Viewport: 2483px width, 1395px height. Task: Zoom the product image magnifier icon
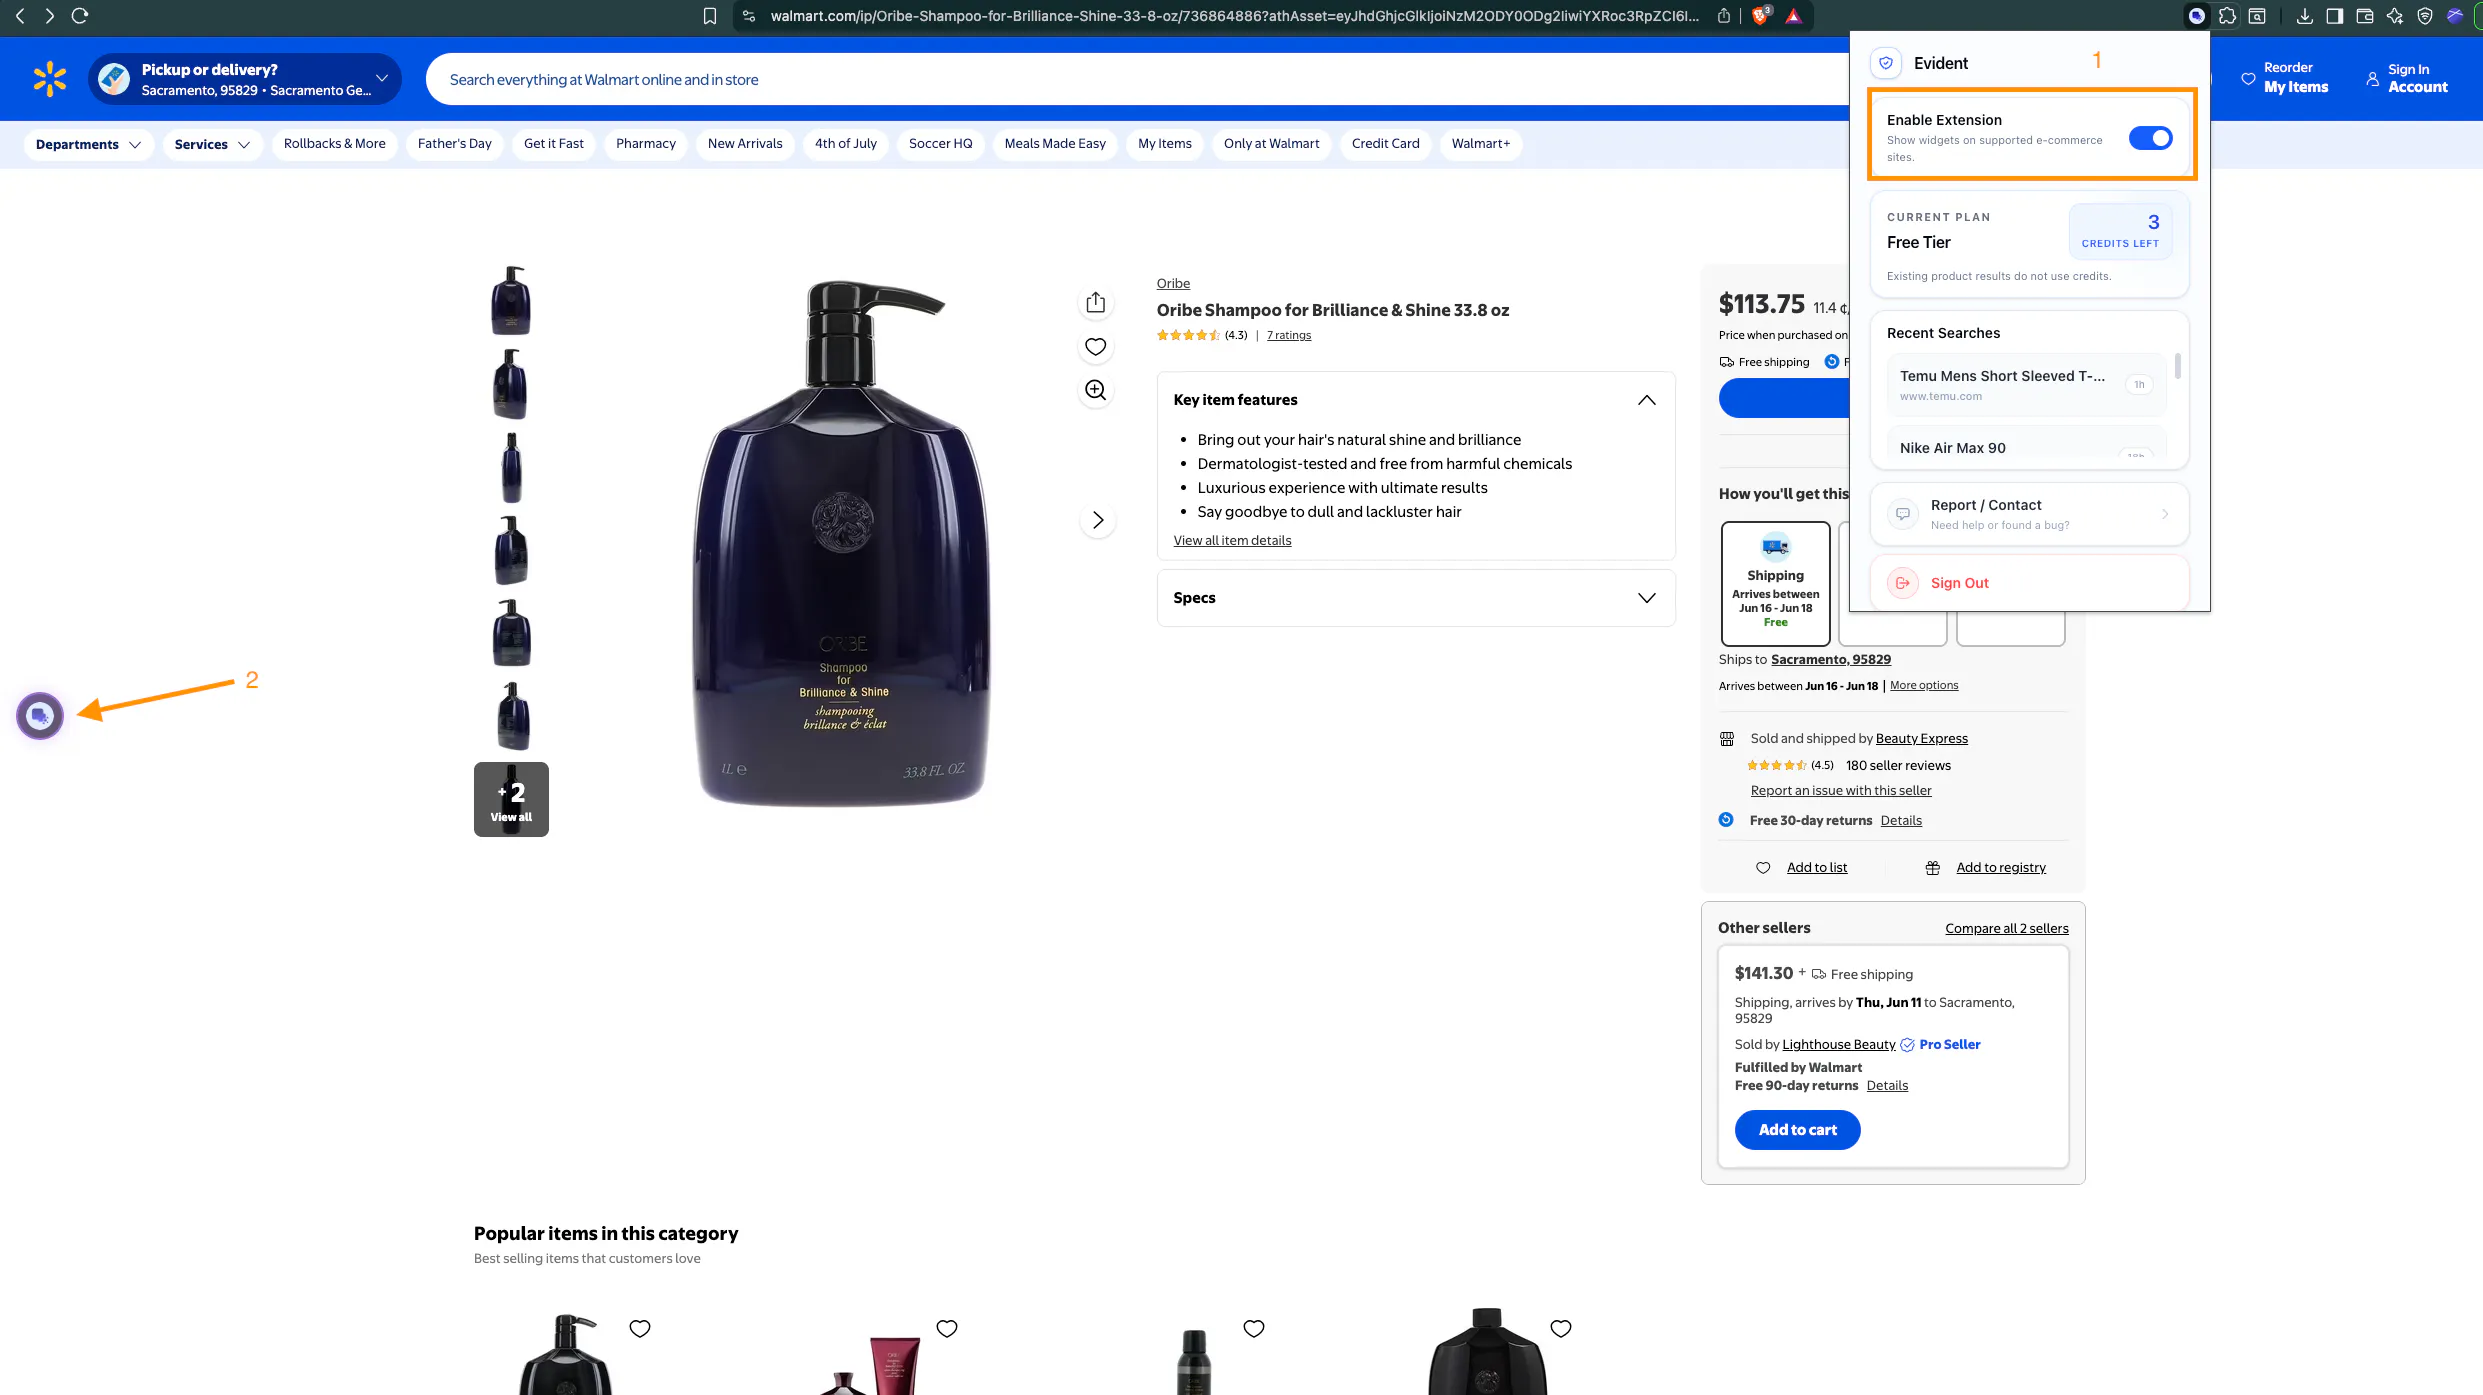tap(1096, 390)
